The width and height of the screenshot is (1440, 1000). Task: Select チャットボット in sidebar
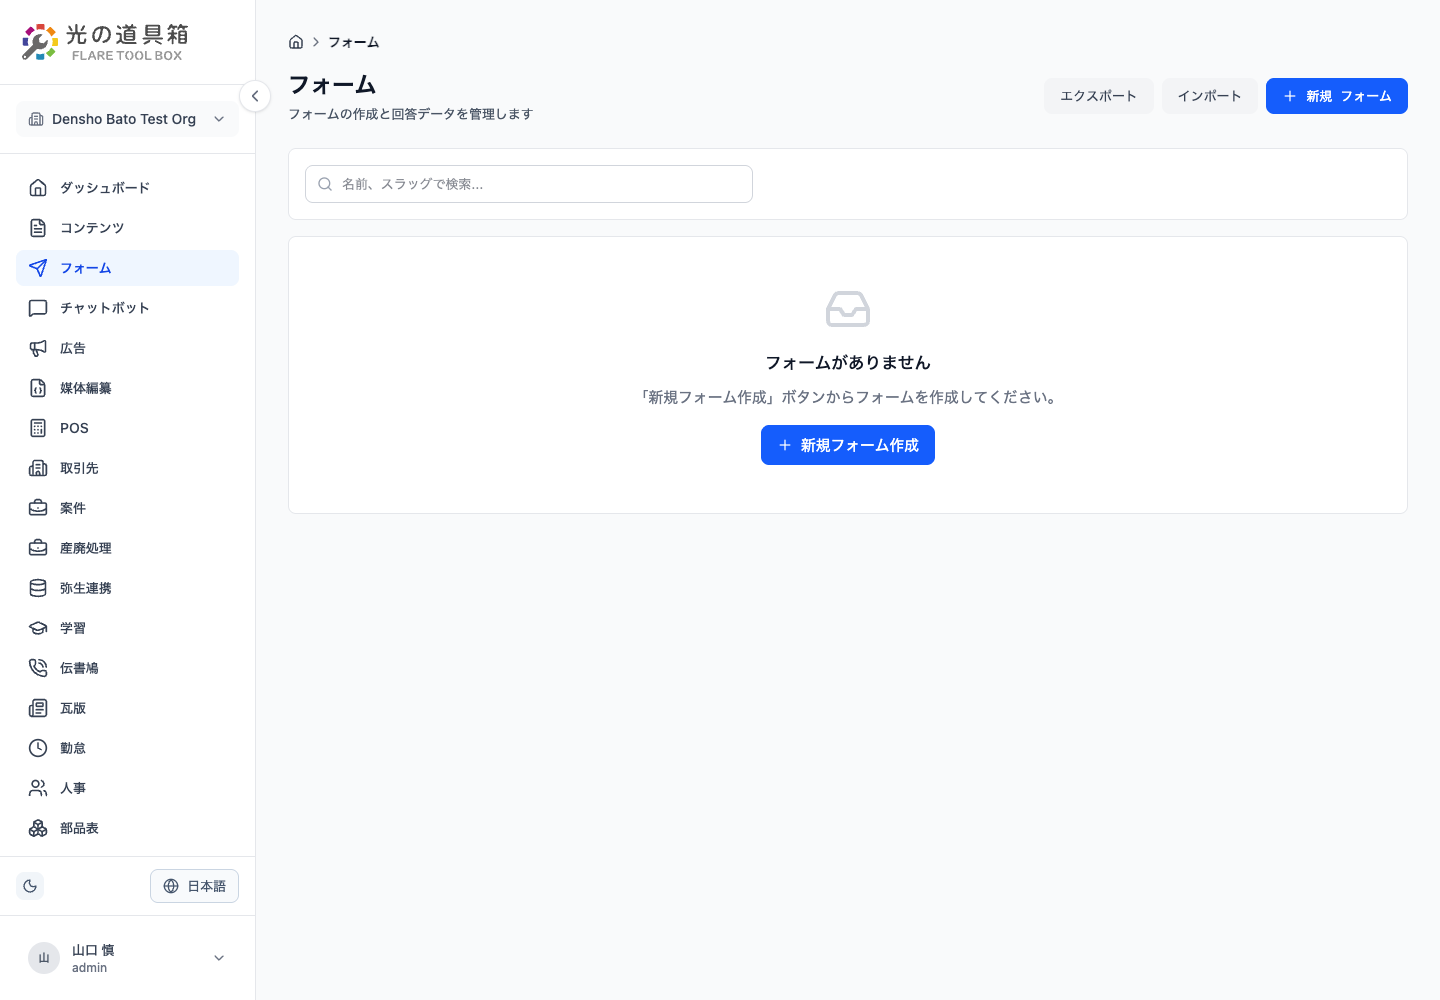(x=128, y=308)
